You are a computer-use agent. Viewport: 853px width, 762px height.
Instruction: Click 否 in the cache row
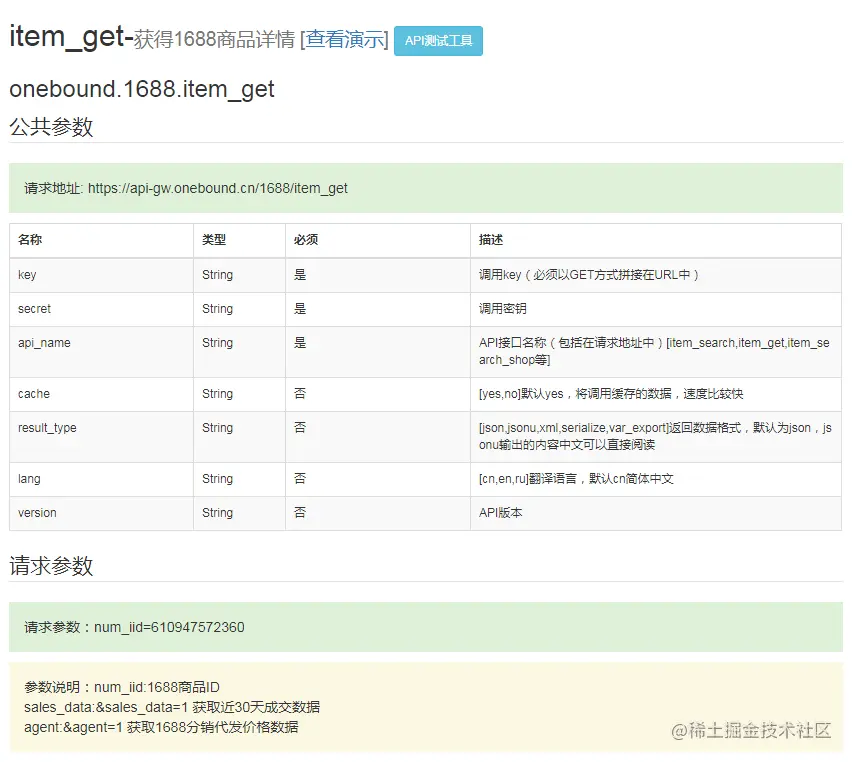(x=300, y=393)
